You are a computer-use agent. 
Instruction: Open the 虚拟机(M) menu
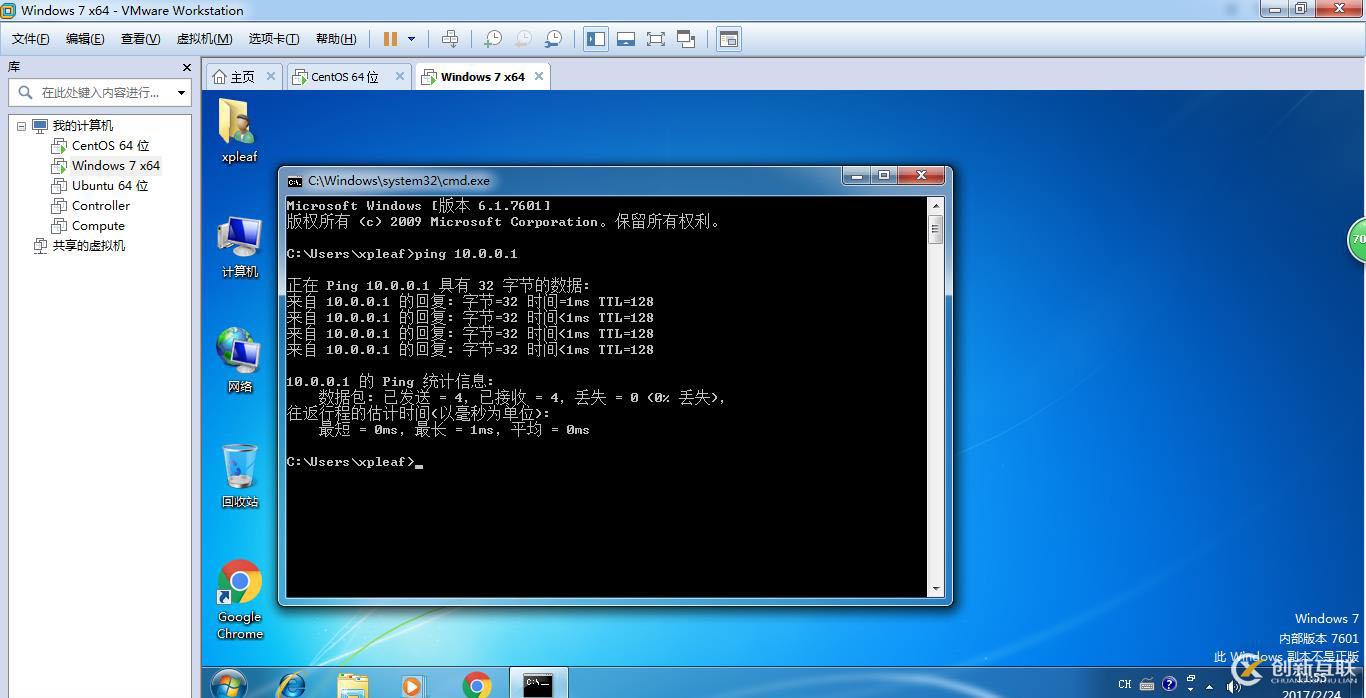point(204,39)
